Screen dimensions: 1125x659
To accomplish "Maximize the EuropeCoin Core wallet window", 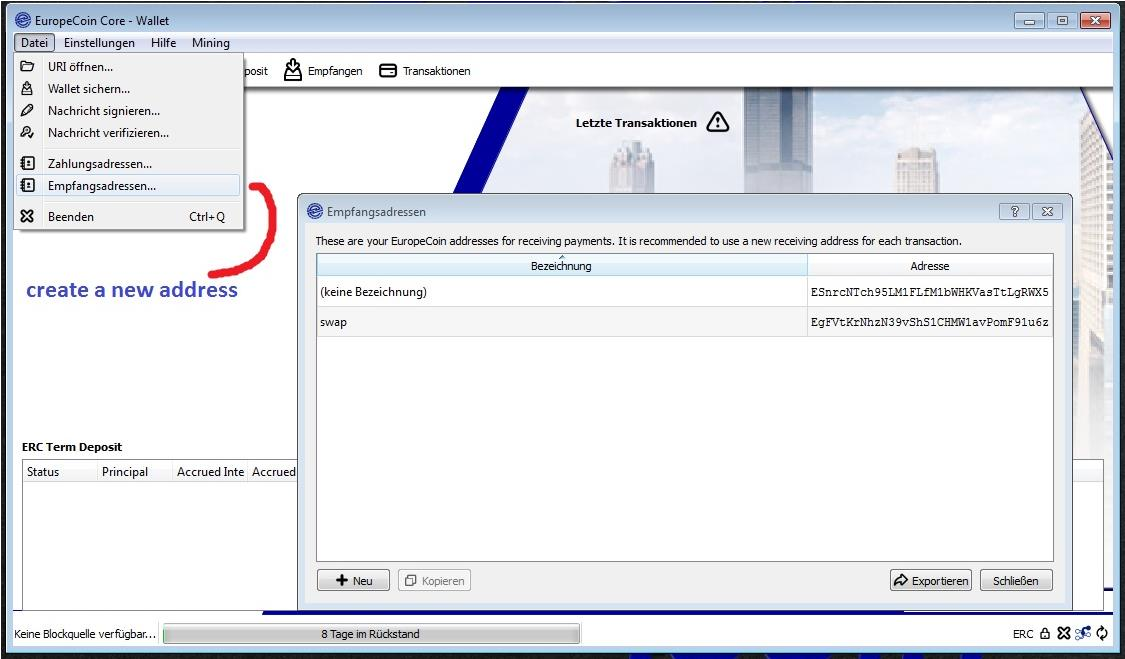I will (1063, 21).
